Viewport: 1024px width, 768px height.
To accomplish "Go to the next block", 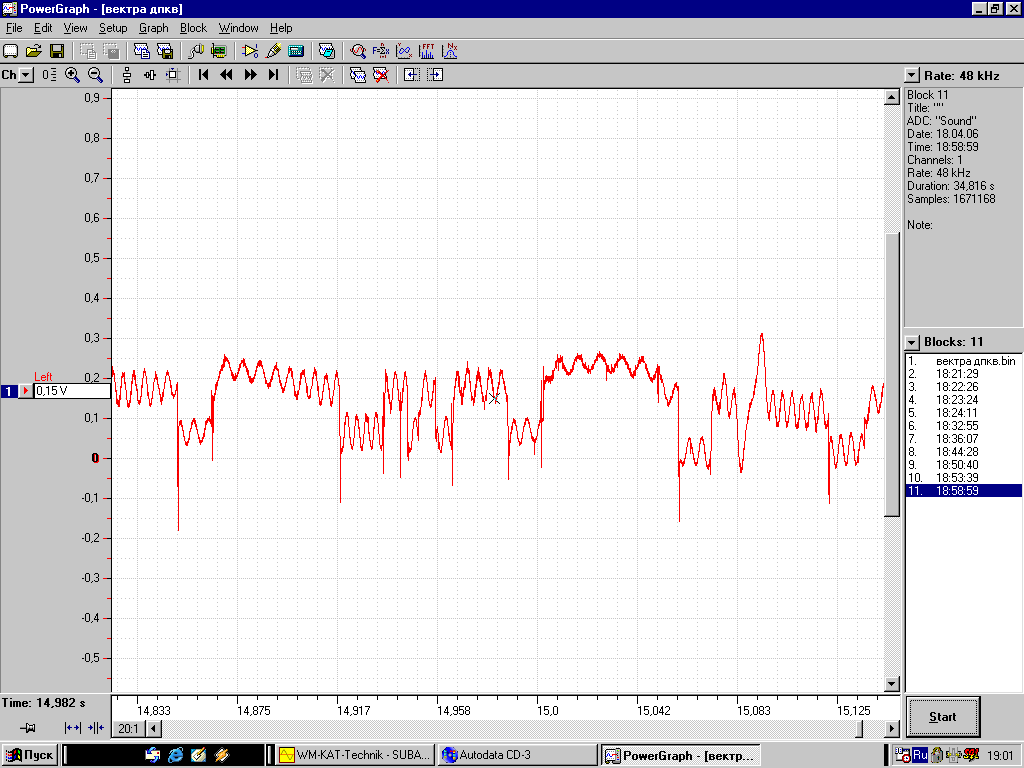I will (250, 75).
